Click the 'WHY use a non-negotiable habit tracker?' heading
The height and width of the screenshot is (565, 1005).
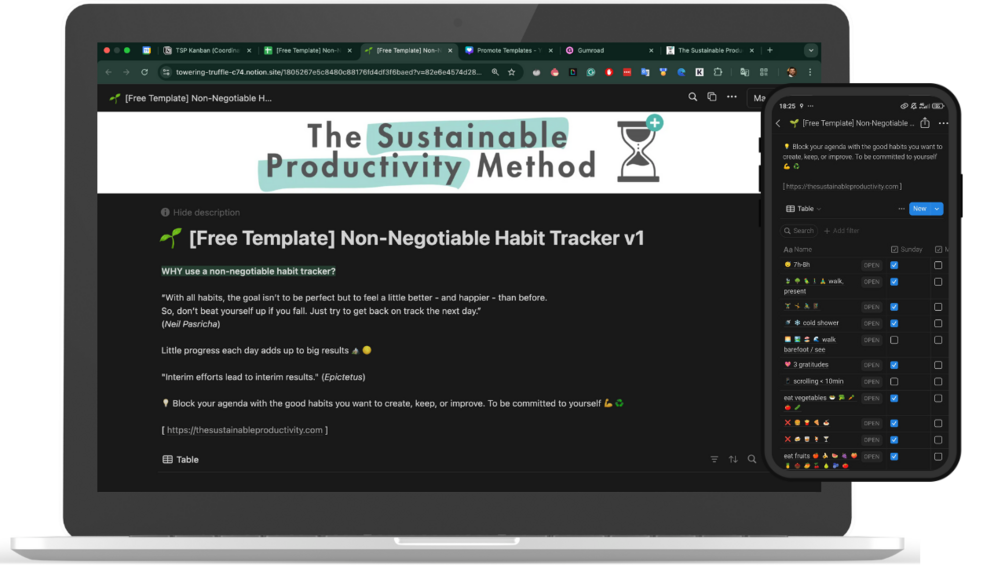pyautogui.click(x=248, y=271)
